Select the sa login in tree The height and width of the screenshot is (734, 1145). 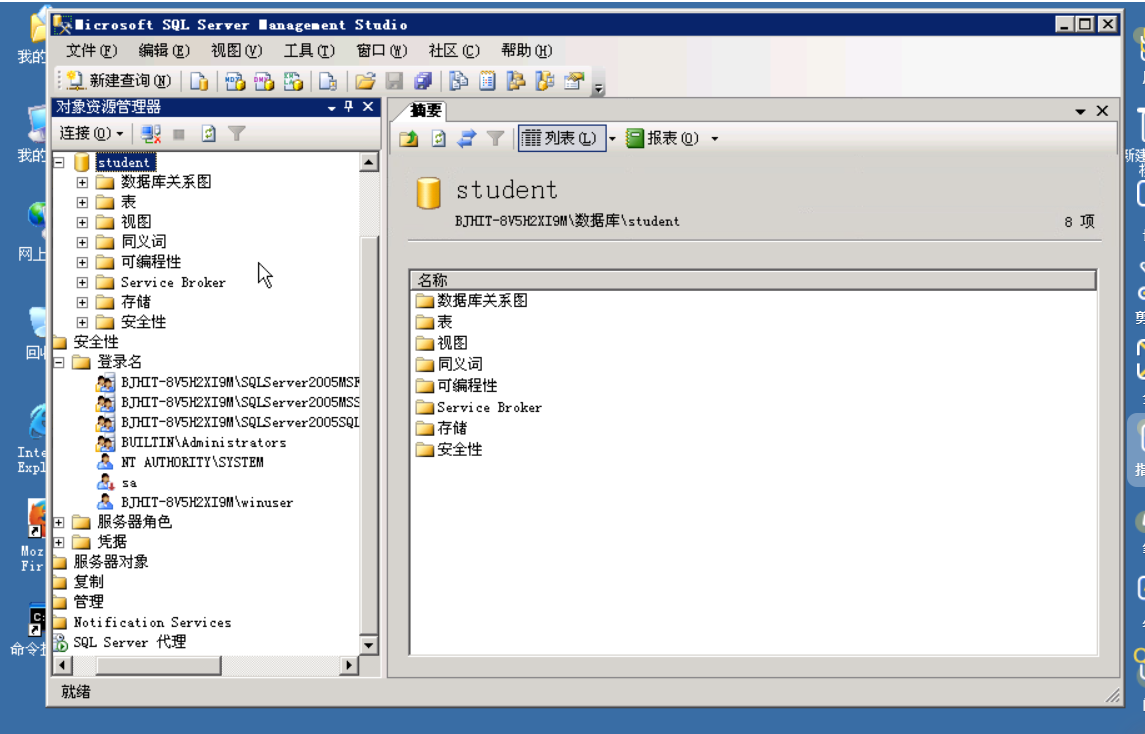click(129, 483)
